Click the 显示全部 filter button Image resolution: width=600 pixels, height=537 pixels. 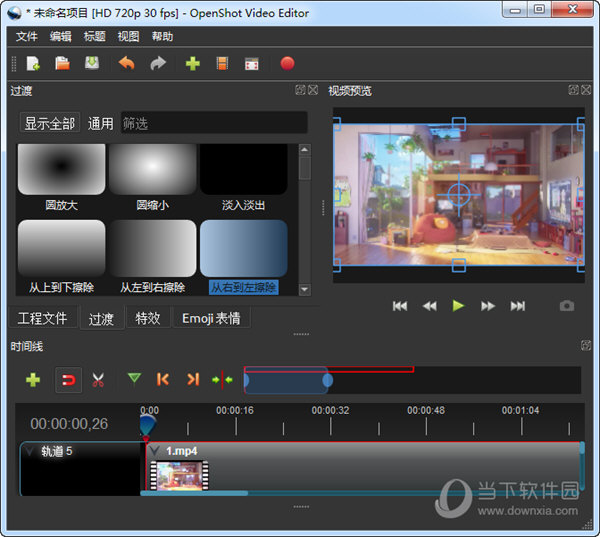50,123
